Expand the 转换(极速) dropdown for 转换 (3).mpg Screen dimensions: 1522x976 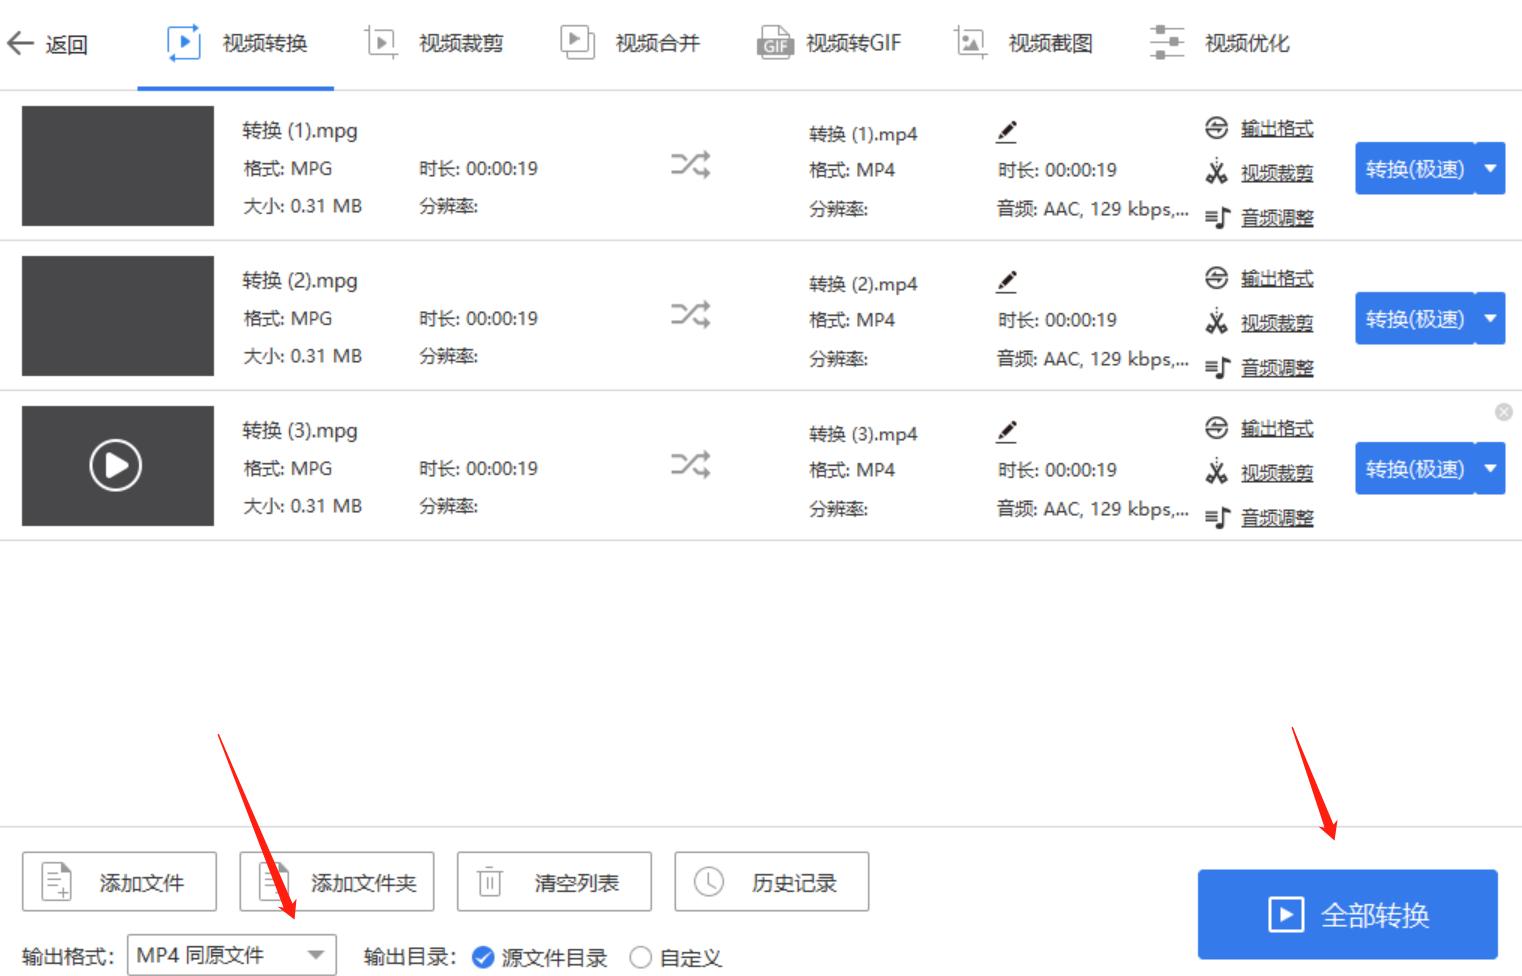click(1489, 467)
